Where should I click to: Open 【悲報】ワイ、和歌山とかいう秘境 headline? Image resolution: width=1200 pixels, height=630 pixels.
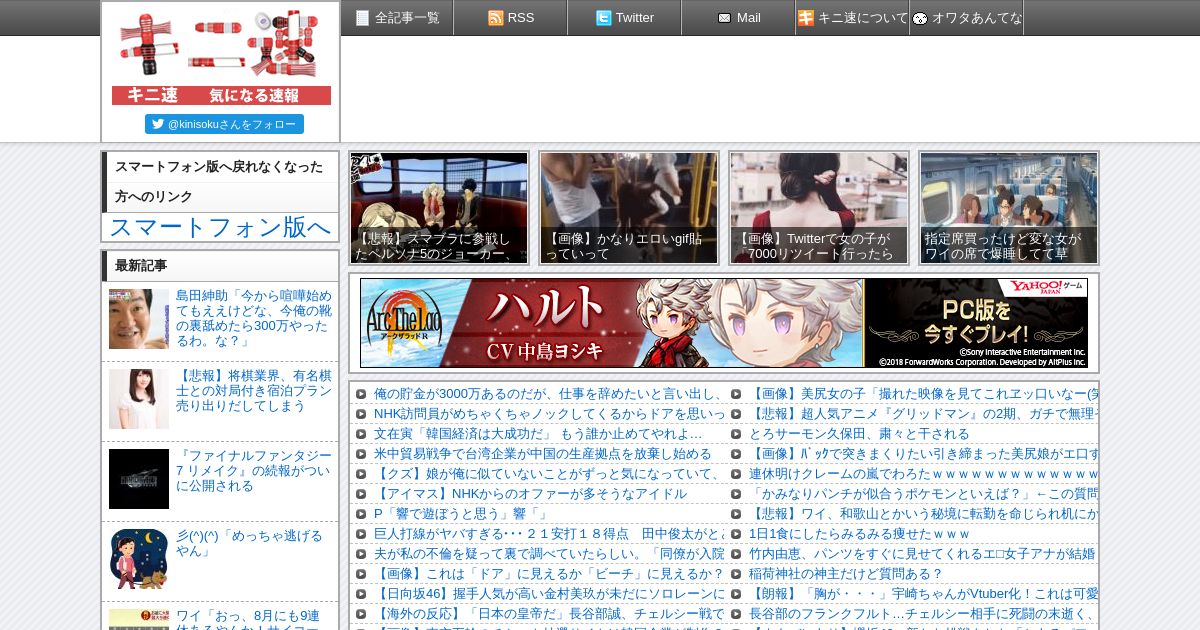924,514
